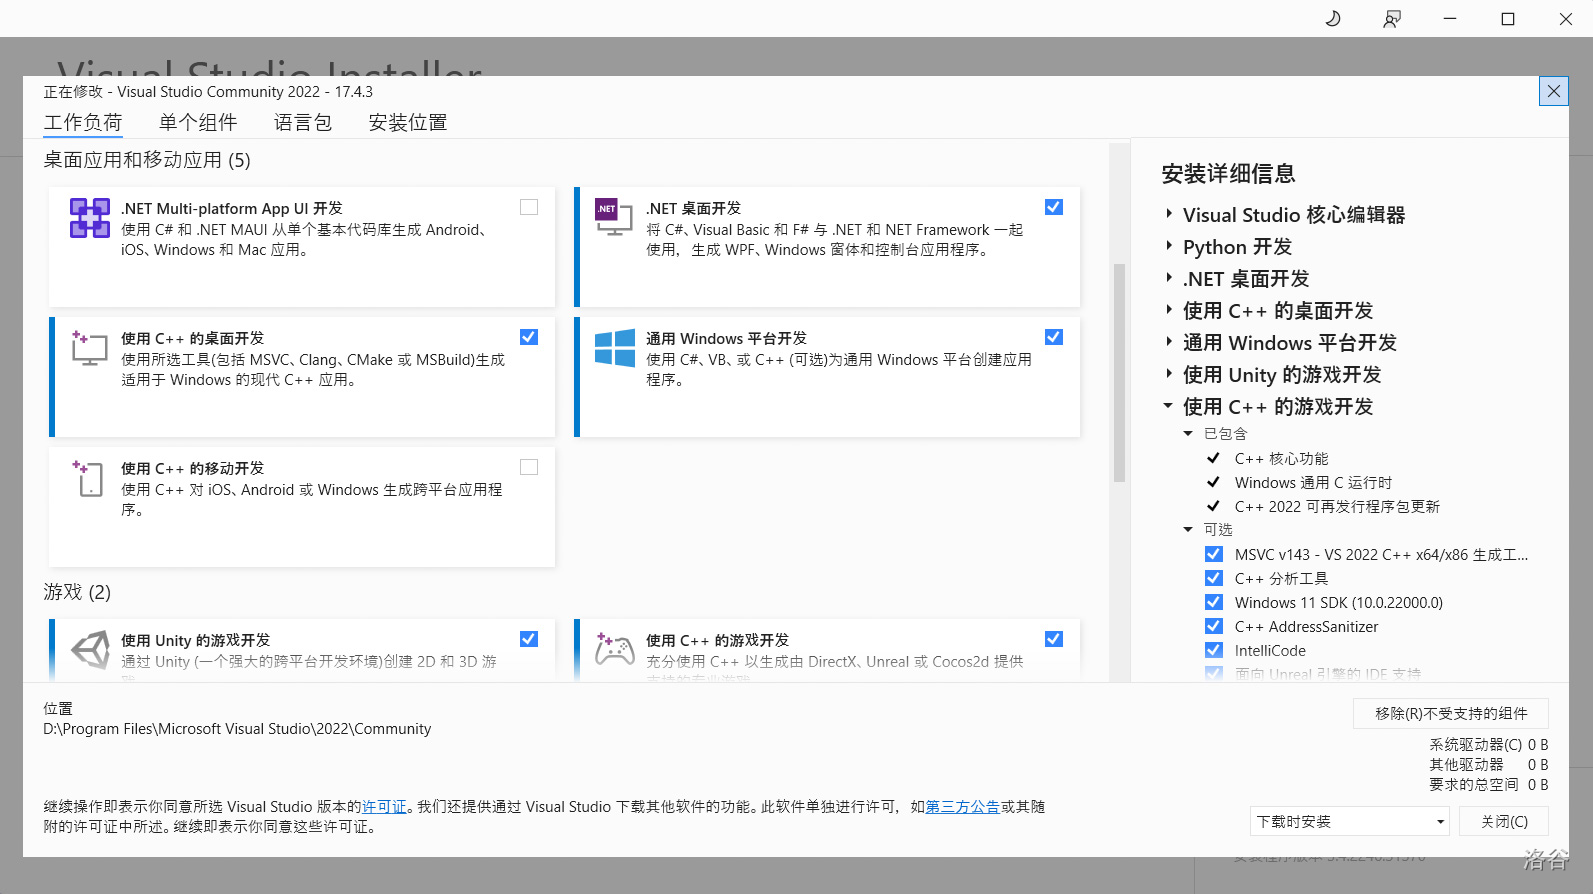
Task: Uncheck MSVC v143 build tools option
Action: (1214, 554)
